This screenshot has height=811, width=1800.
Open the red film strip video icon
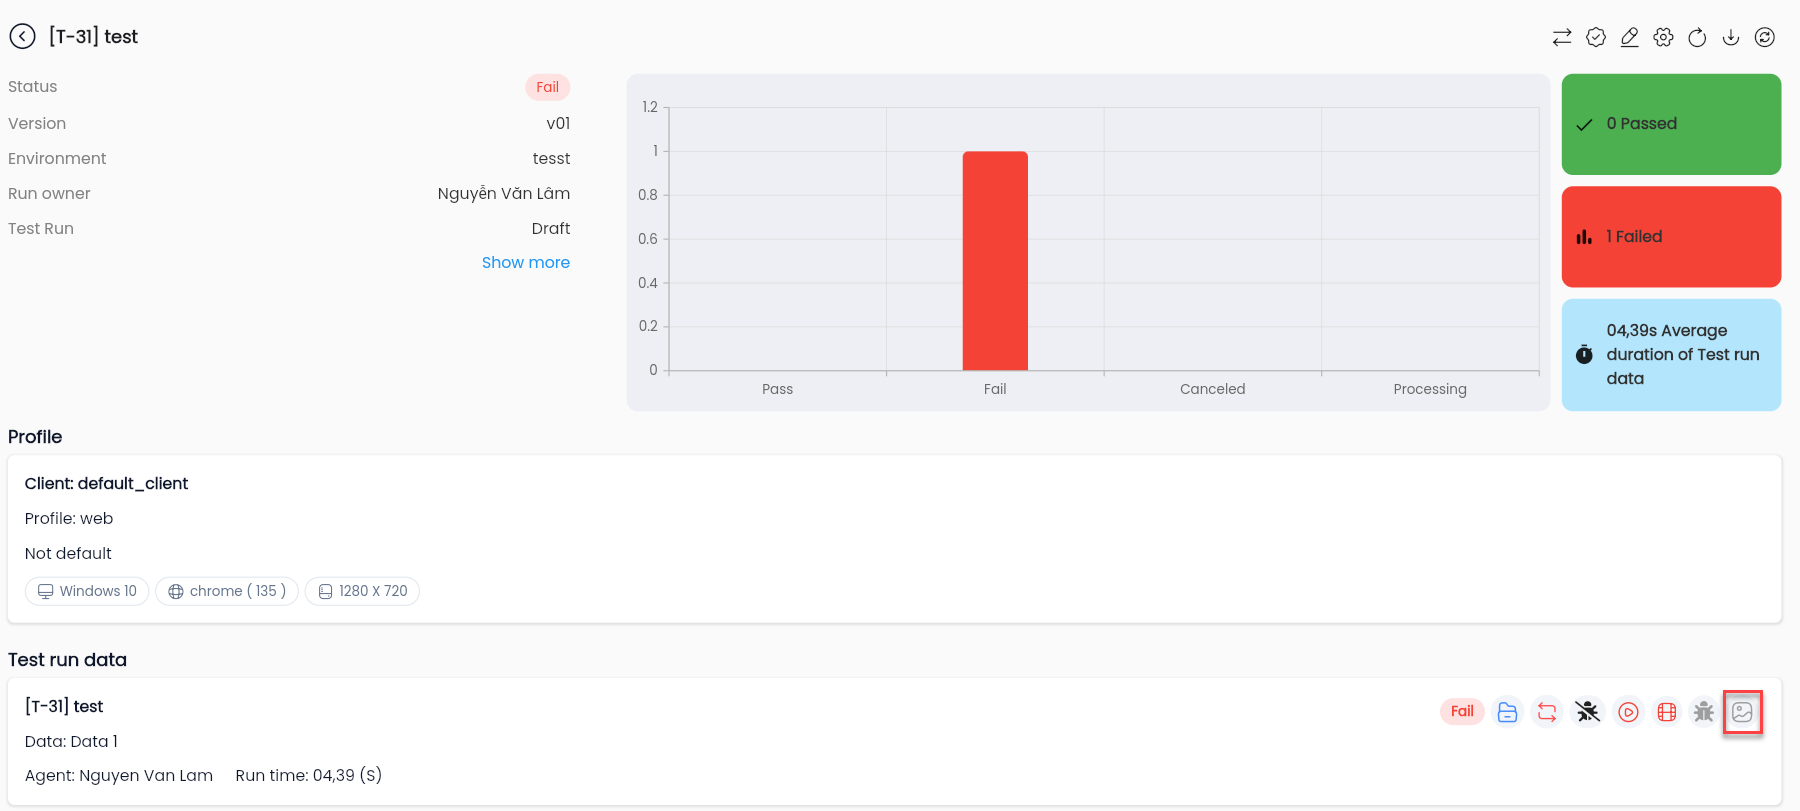point(1667,712)
